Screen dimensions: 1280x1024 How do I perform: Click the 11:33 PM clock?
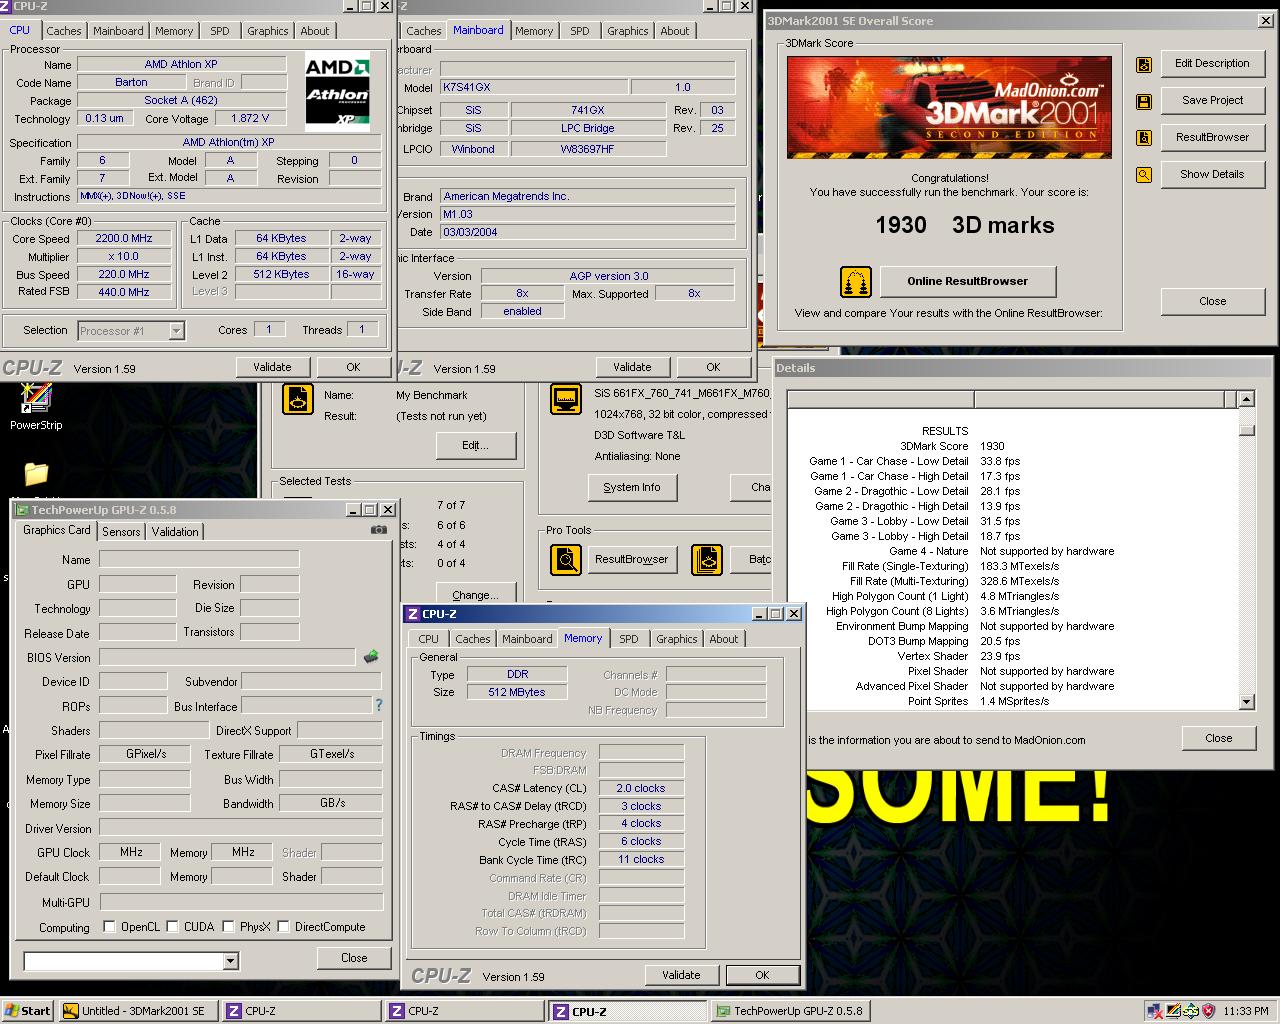tap(1245, 1011)
